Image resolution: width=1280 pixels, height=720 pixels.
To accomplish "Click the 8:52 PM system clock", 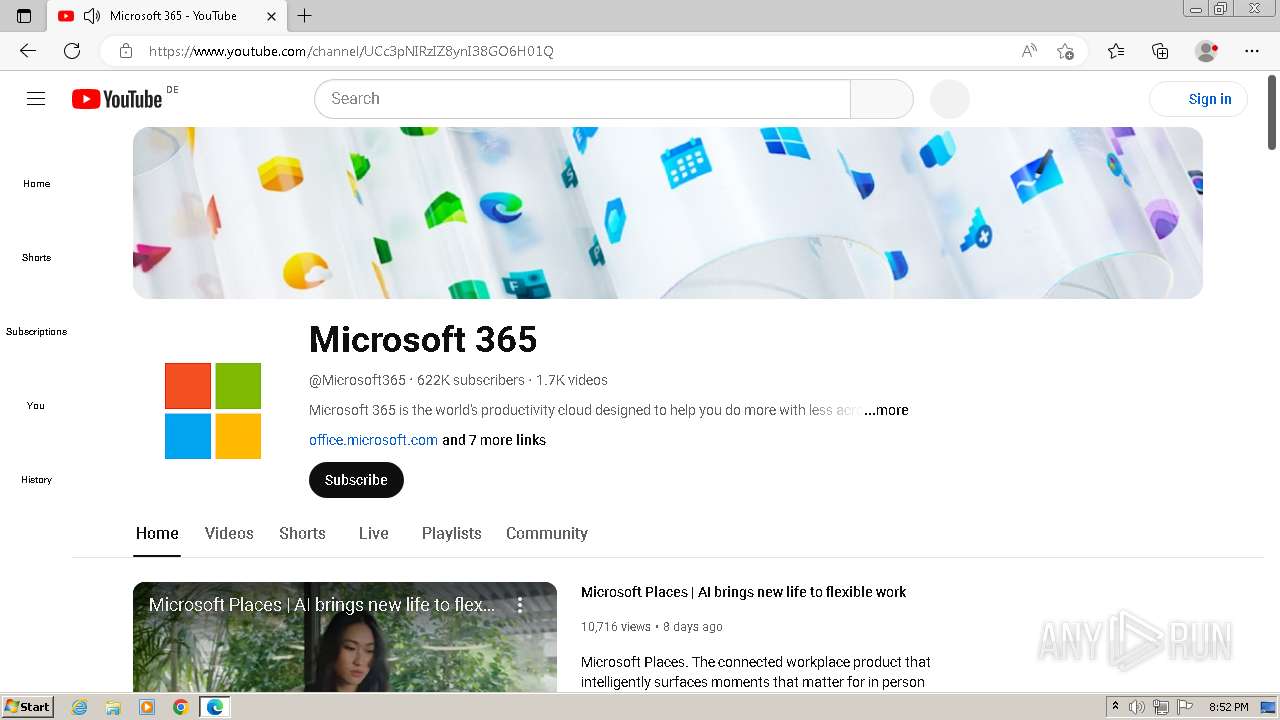I will (1228, 707).
